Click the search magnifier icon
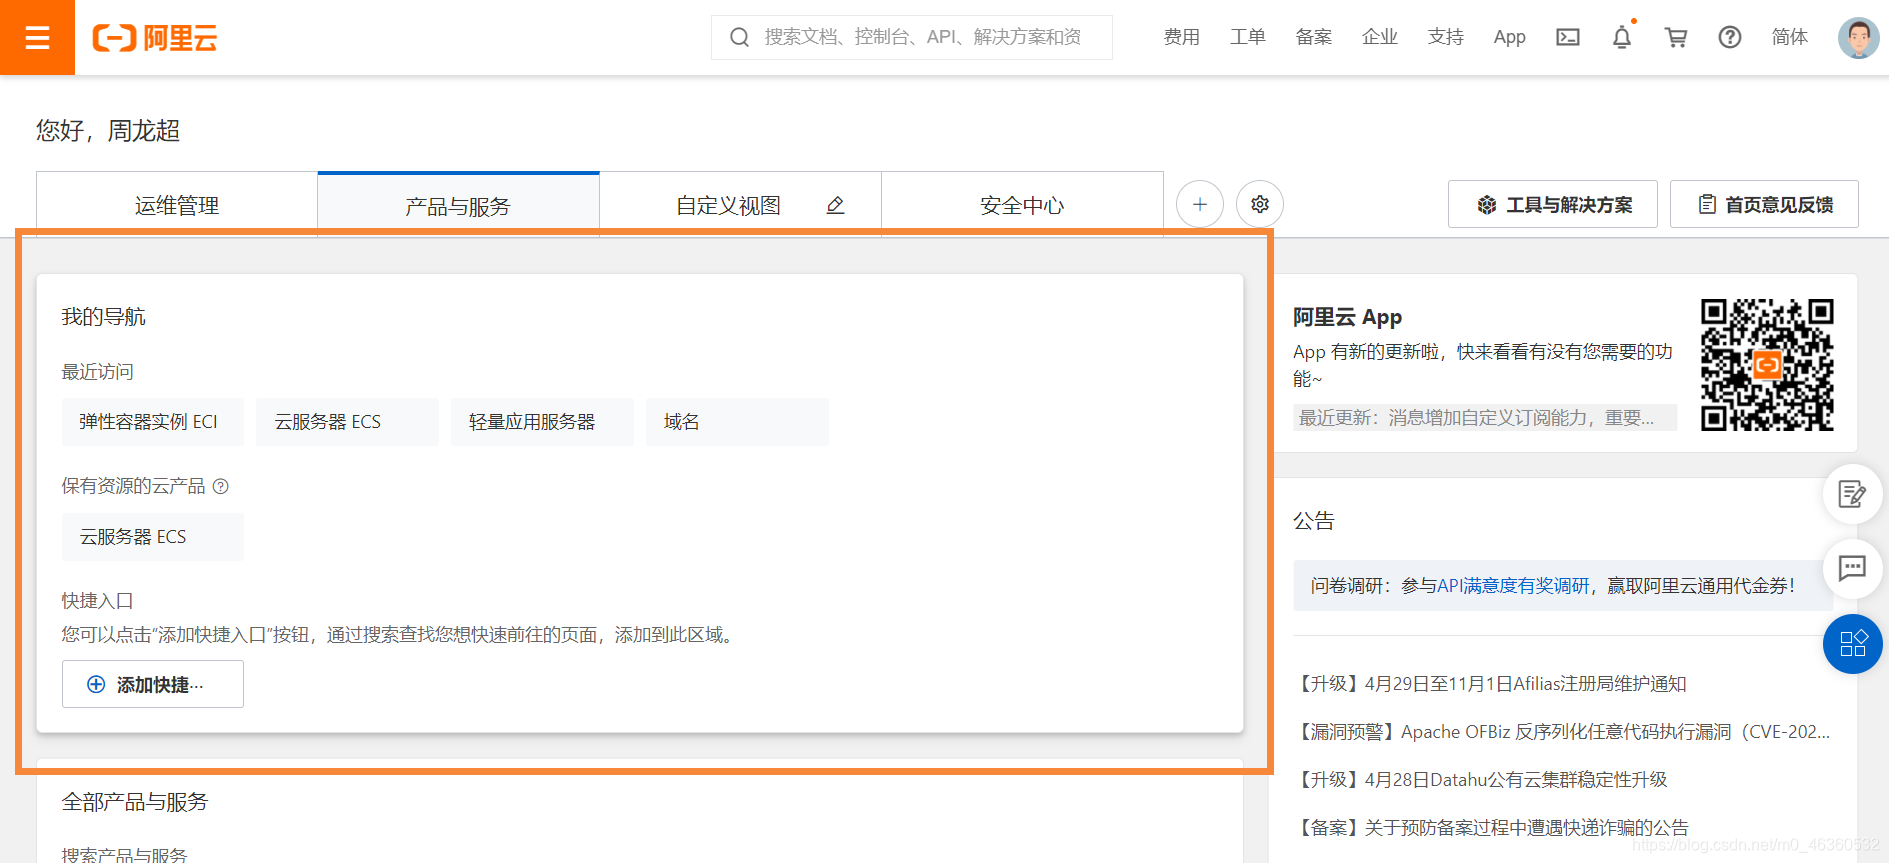Image resolution: width=1889 pixels, height=863 pixels. [740, 37]
